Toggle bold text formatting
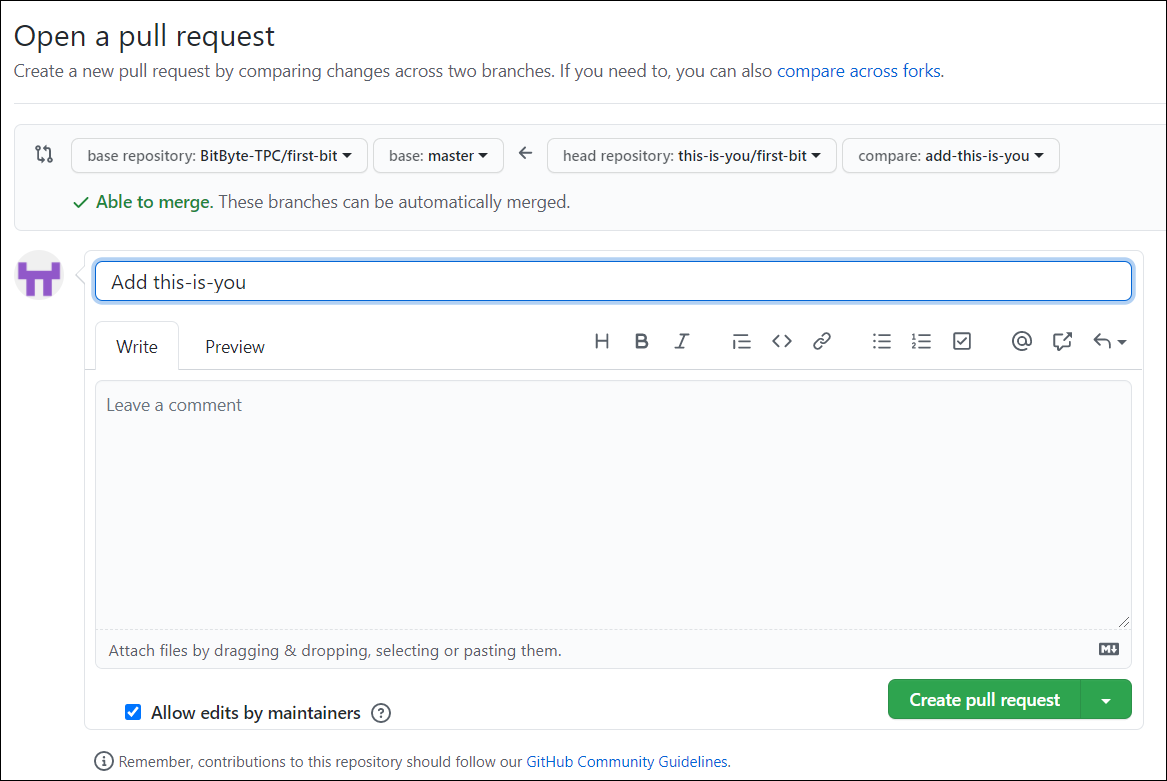The width and height of the screenshot is (1167, 781). coord(641,341)
